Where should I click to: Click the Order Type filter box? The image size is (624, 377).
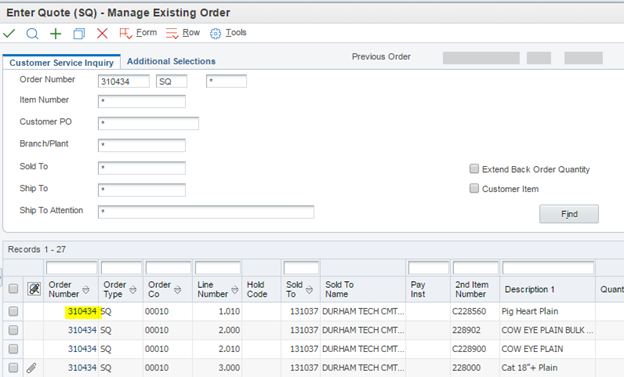point(121,268)
